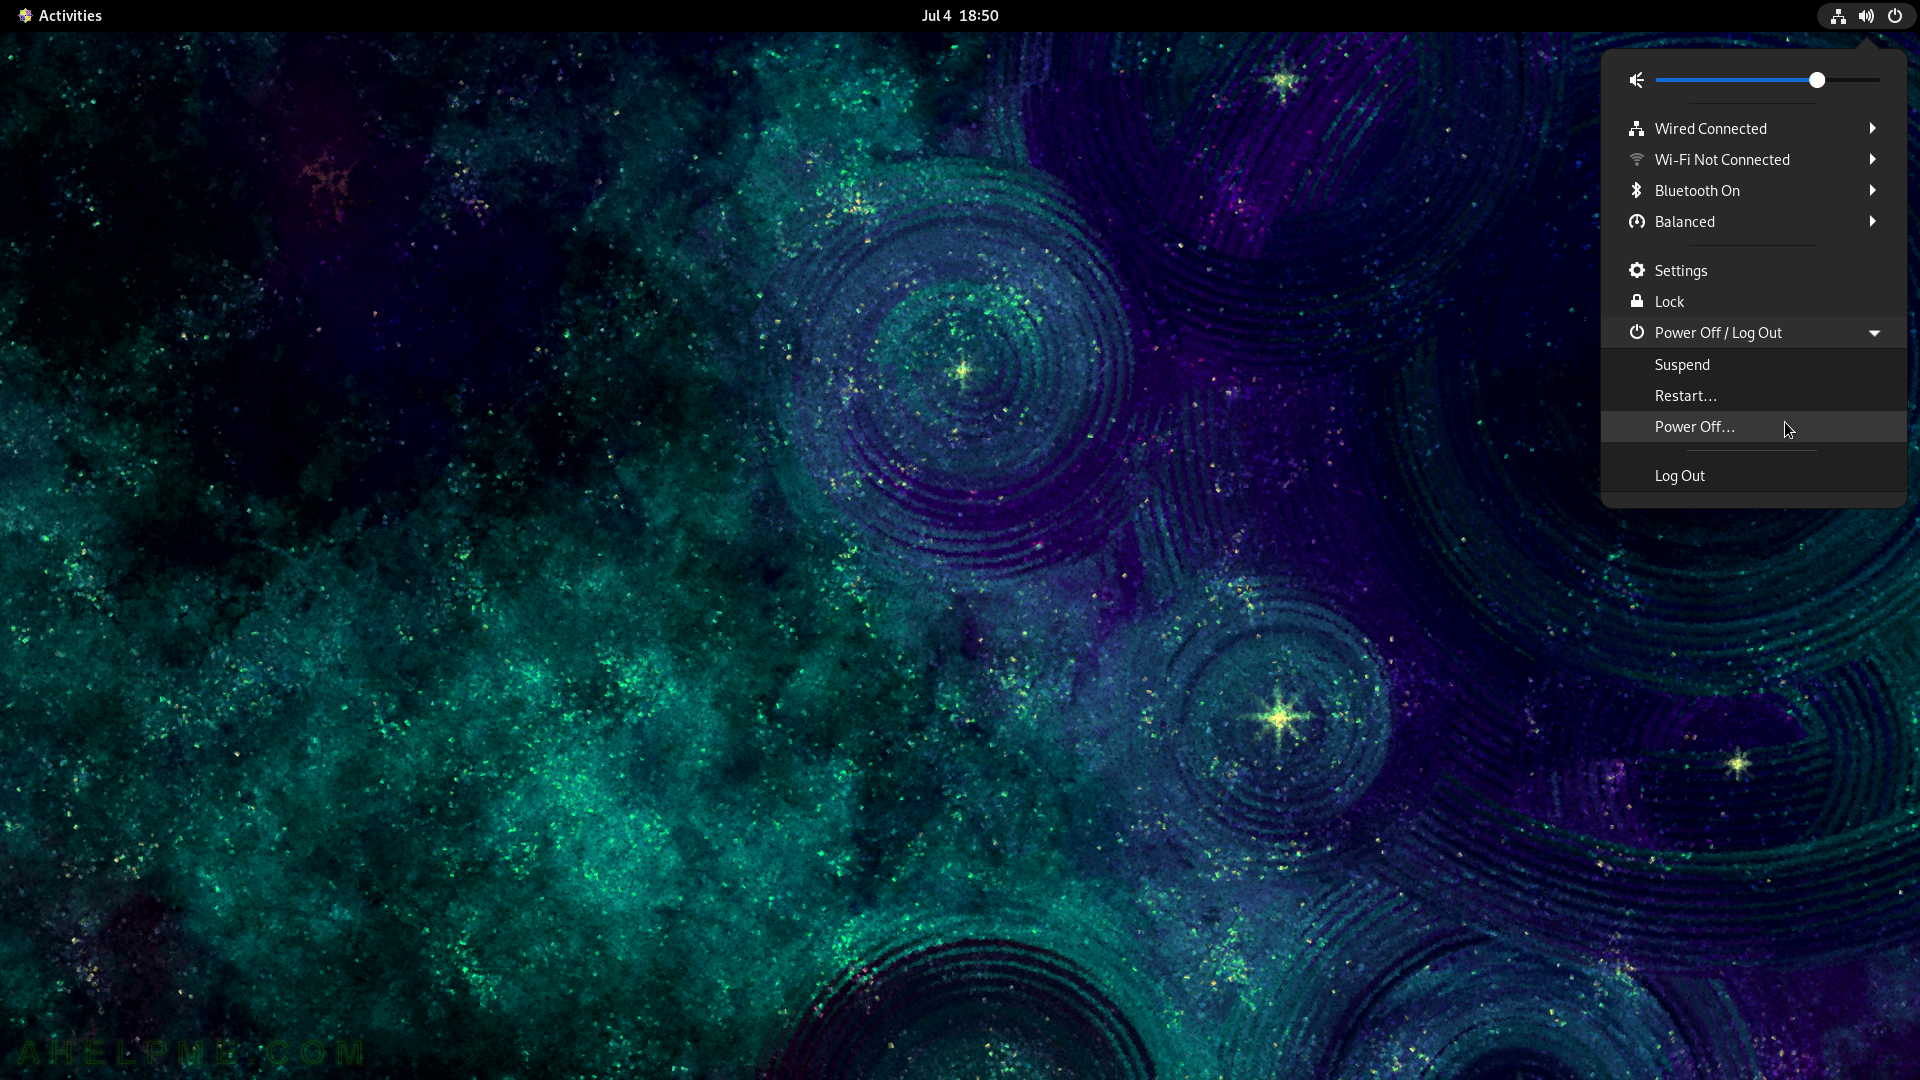
Task: Open the Activities overview button
Action: click(x=59, y=16)
